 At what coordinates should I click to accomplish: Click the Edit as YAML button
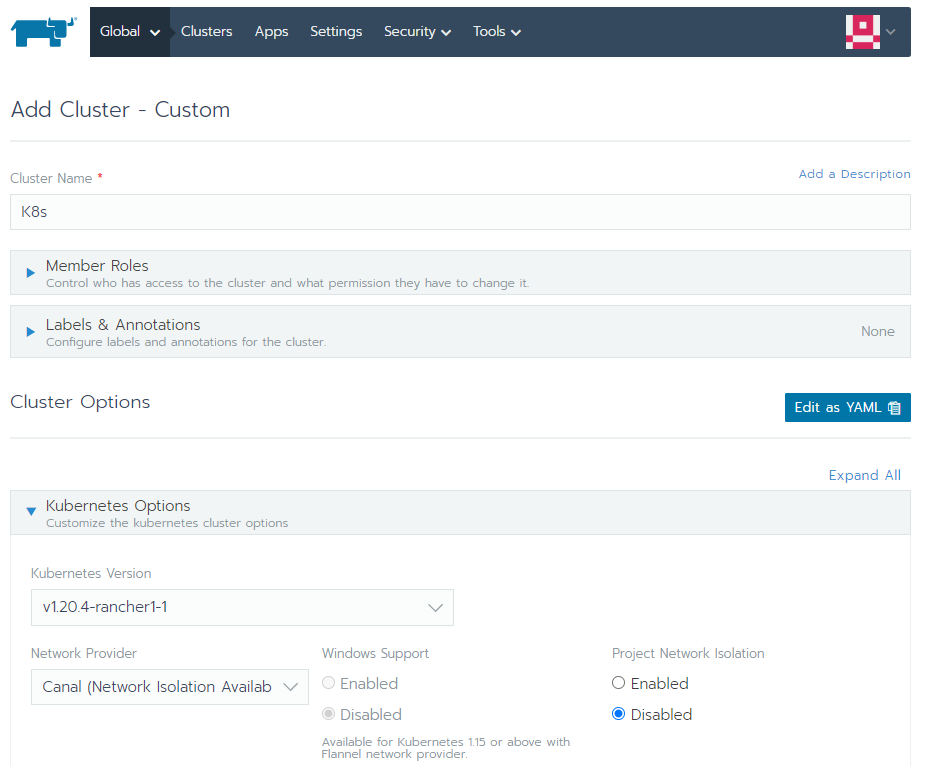coord(848,407)
